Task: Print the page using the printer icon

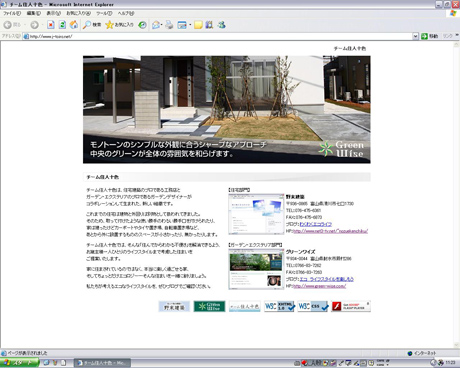Action: [x=169, y=25]
